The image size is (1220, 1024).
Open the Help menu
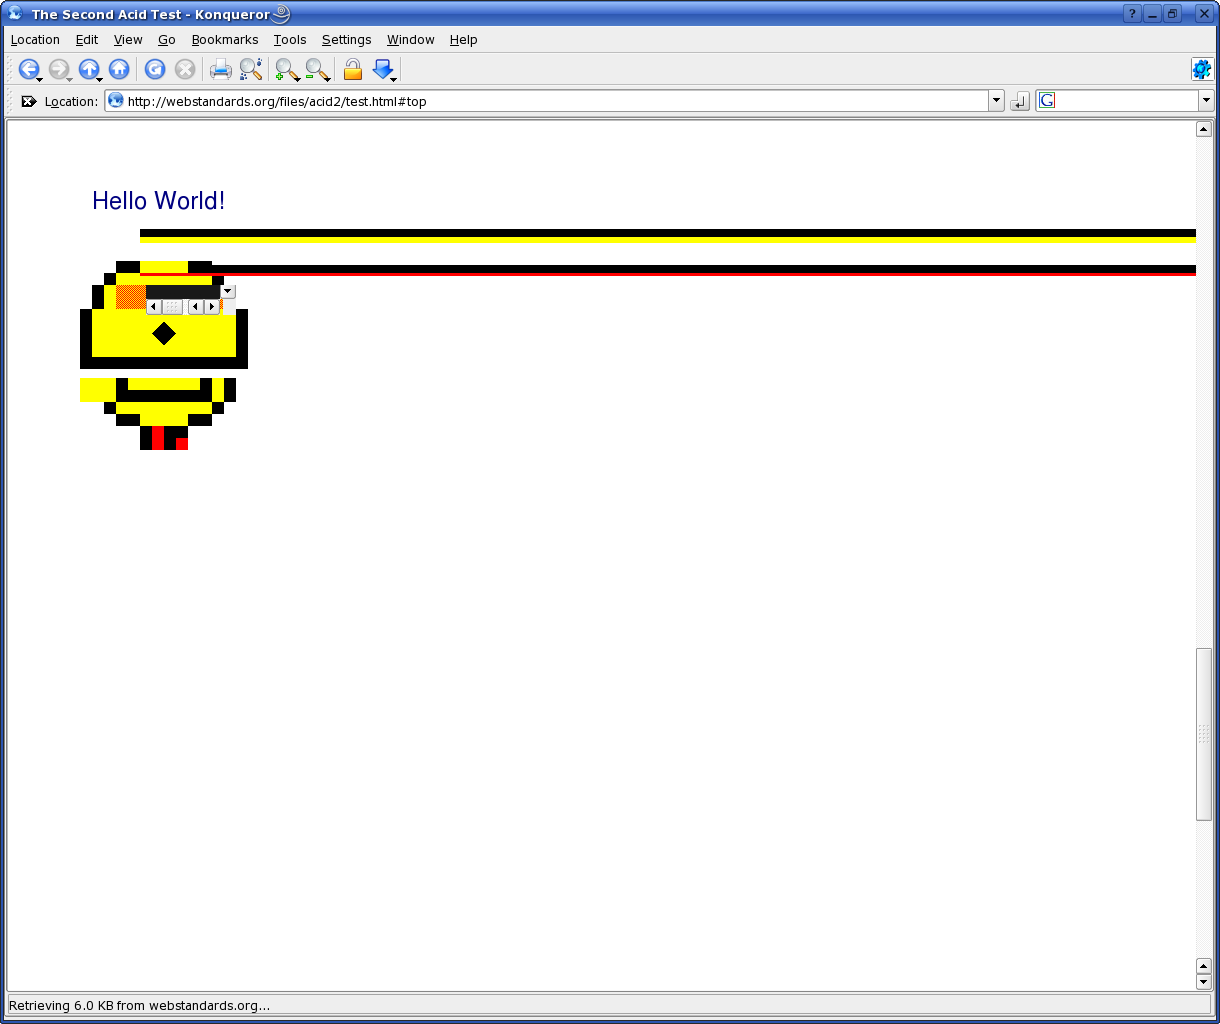point(463,40)
